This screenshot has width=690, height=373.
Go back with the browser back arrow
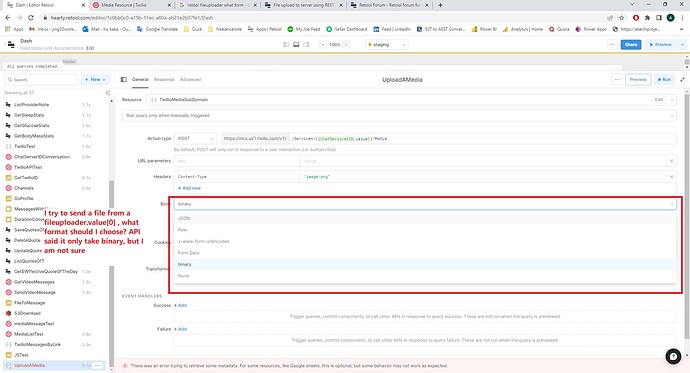(x=7, y=18)
